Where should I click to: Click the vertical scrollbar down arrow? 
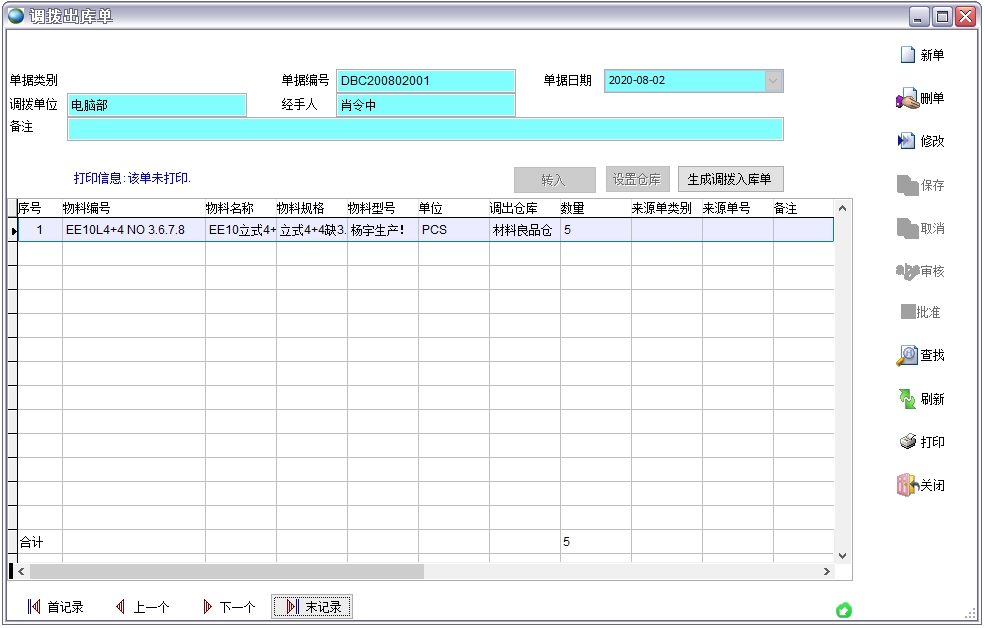[842, 555]
